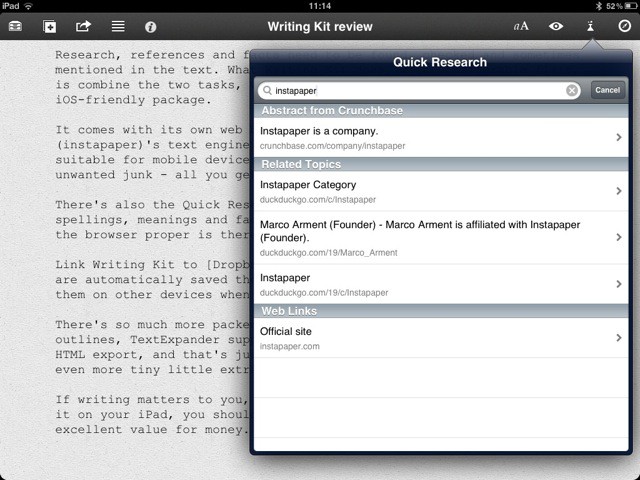Image resolution: width=640 pixels, height=480 pixels.
Task: Open 'Instapaper is a company' abstract
Action: click(440, 137)
